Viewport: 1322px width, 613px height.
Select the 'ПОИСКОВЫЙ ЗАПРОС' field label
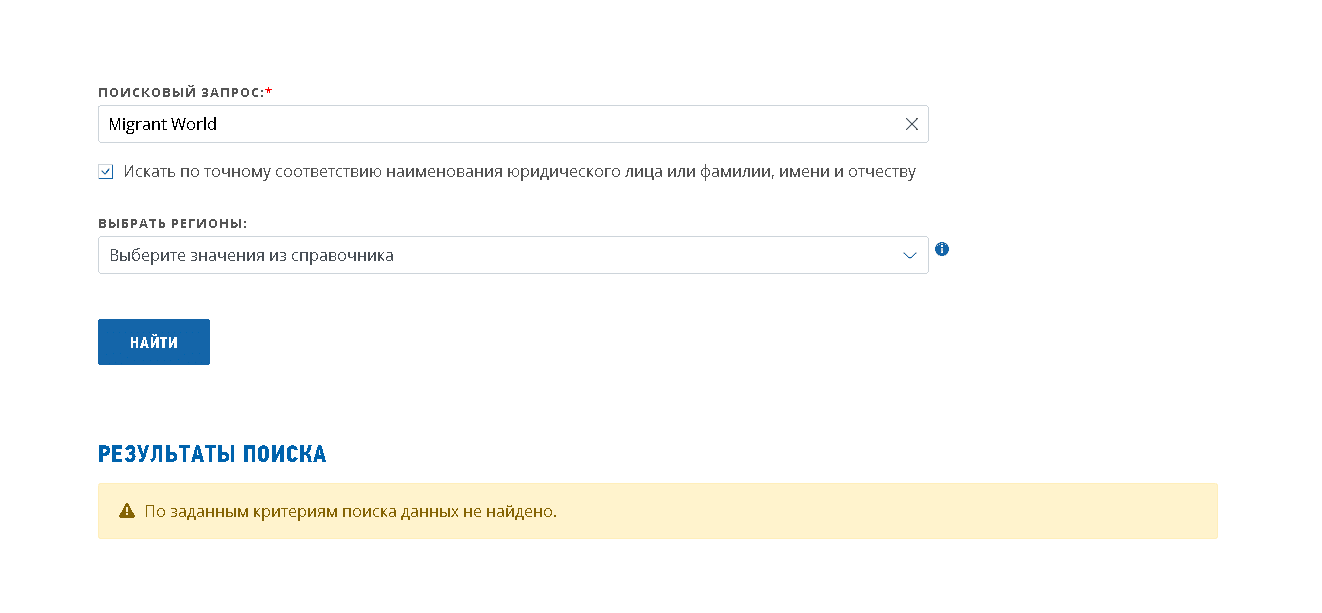pyautogui.click(x=182, y=90)
